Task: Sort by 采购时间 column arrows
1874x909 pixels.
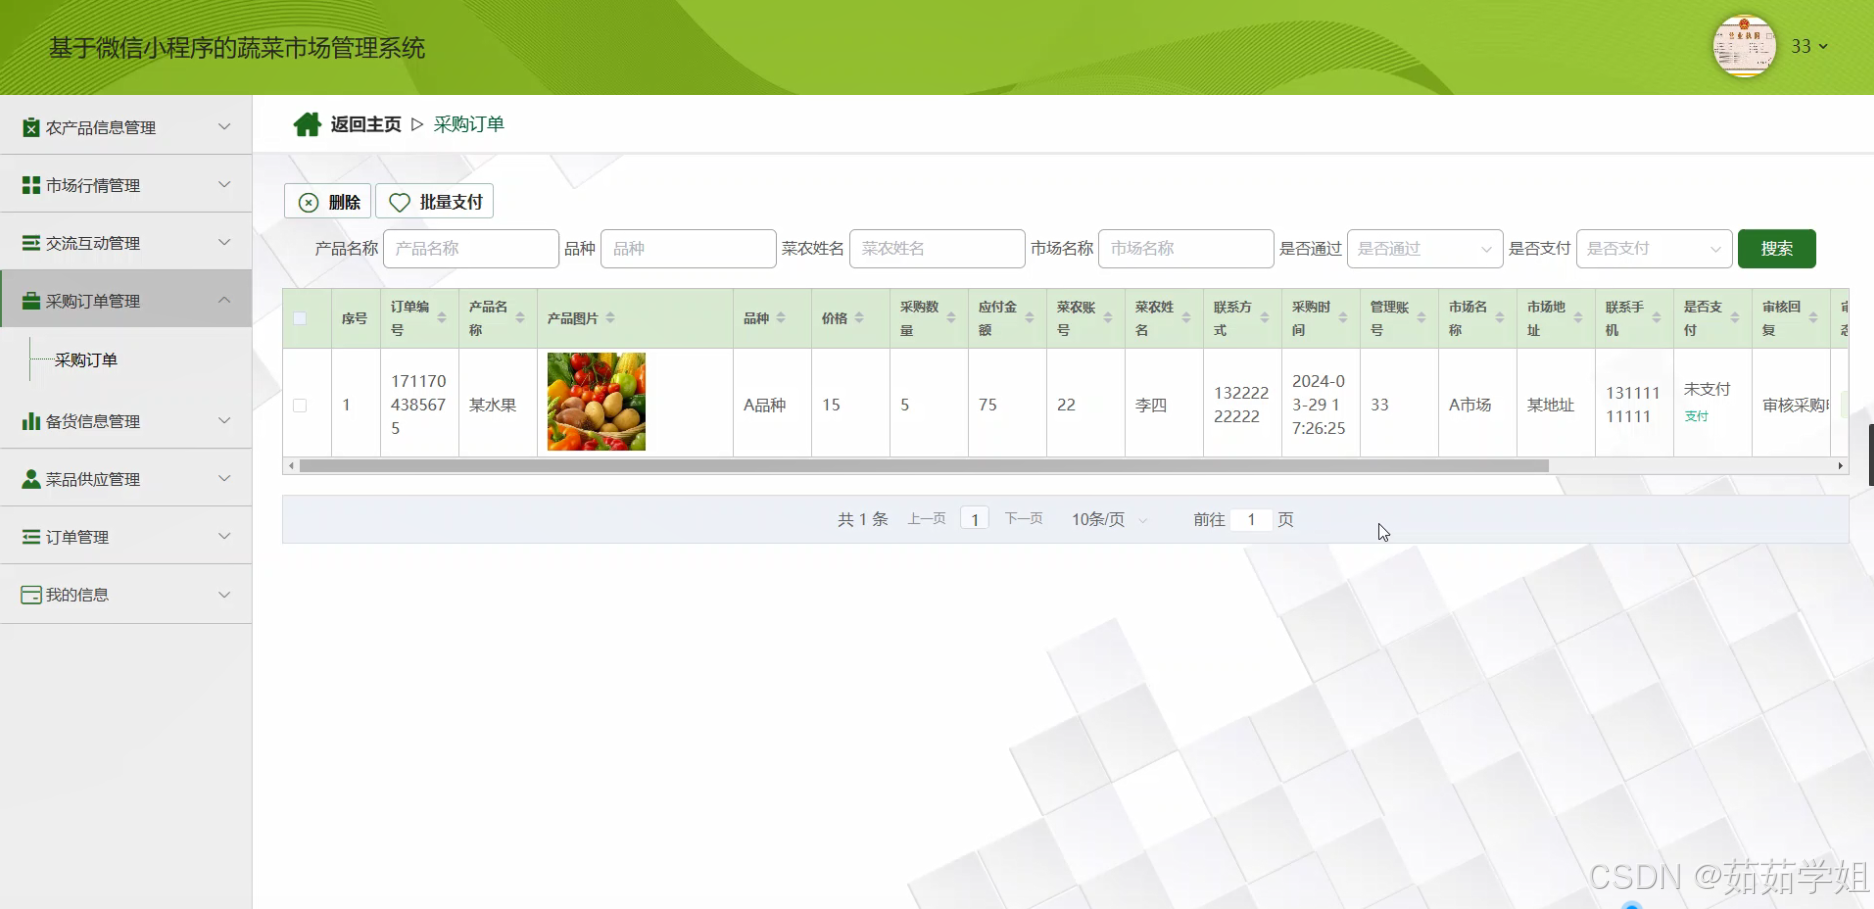Action: pyautogui.click(x=1343, y=318)
